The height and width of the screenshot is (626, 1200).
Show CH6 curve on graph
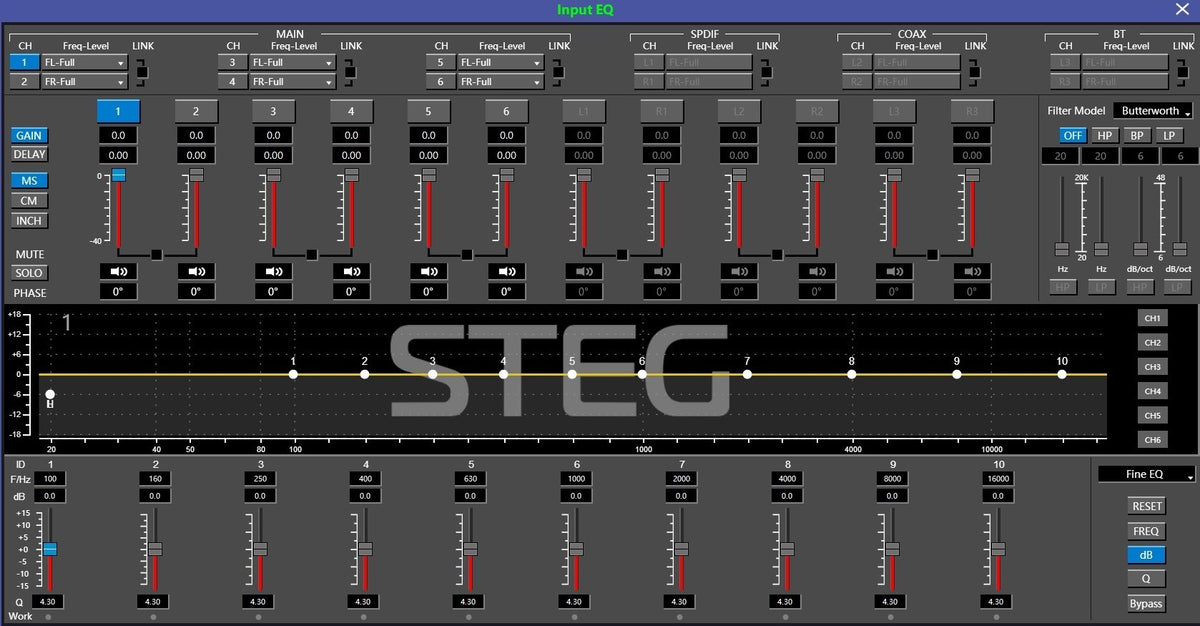(x=1152, y=440)
